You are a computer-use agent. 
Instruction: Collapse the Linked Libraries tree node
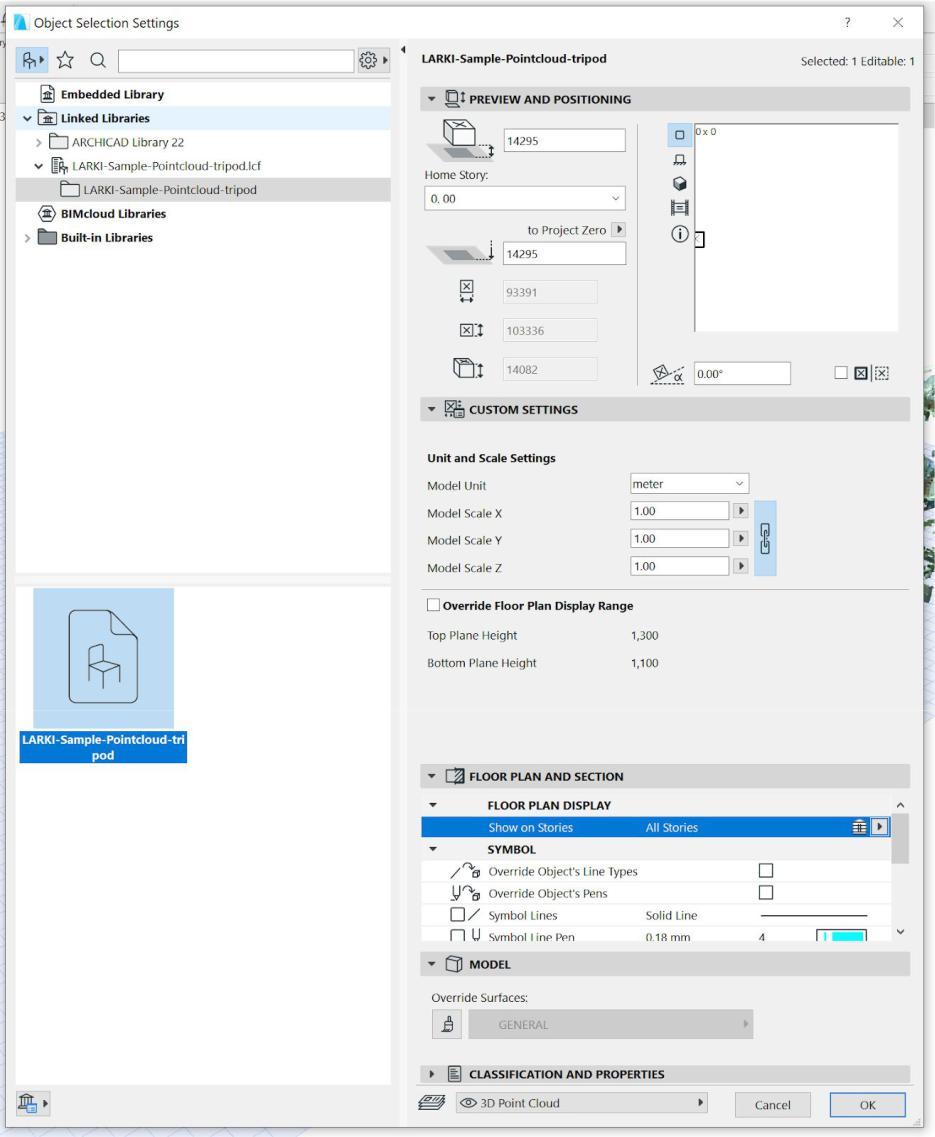click(28, 118)
